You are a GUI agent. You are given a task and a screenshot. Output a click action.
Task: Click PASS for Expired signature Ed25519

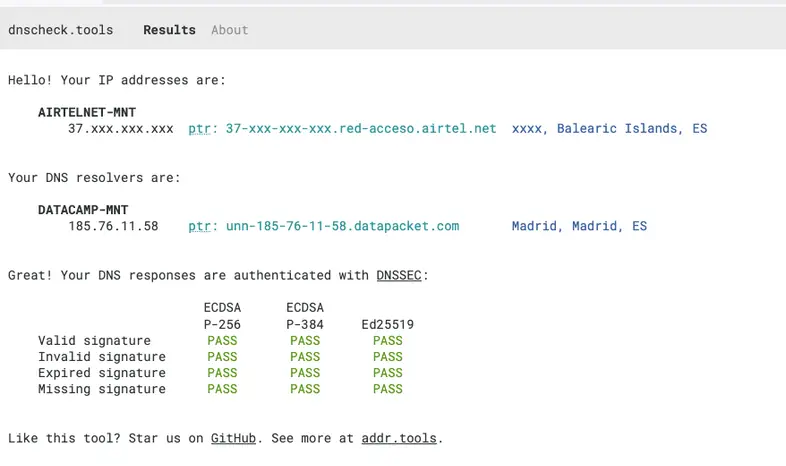387,373
